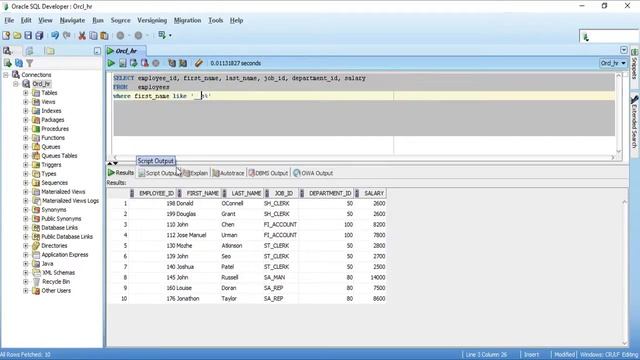Click the New Connection green plus icon
The height and width of the screenshot is (360, 640).
[7, 63]
